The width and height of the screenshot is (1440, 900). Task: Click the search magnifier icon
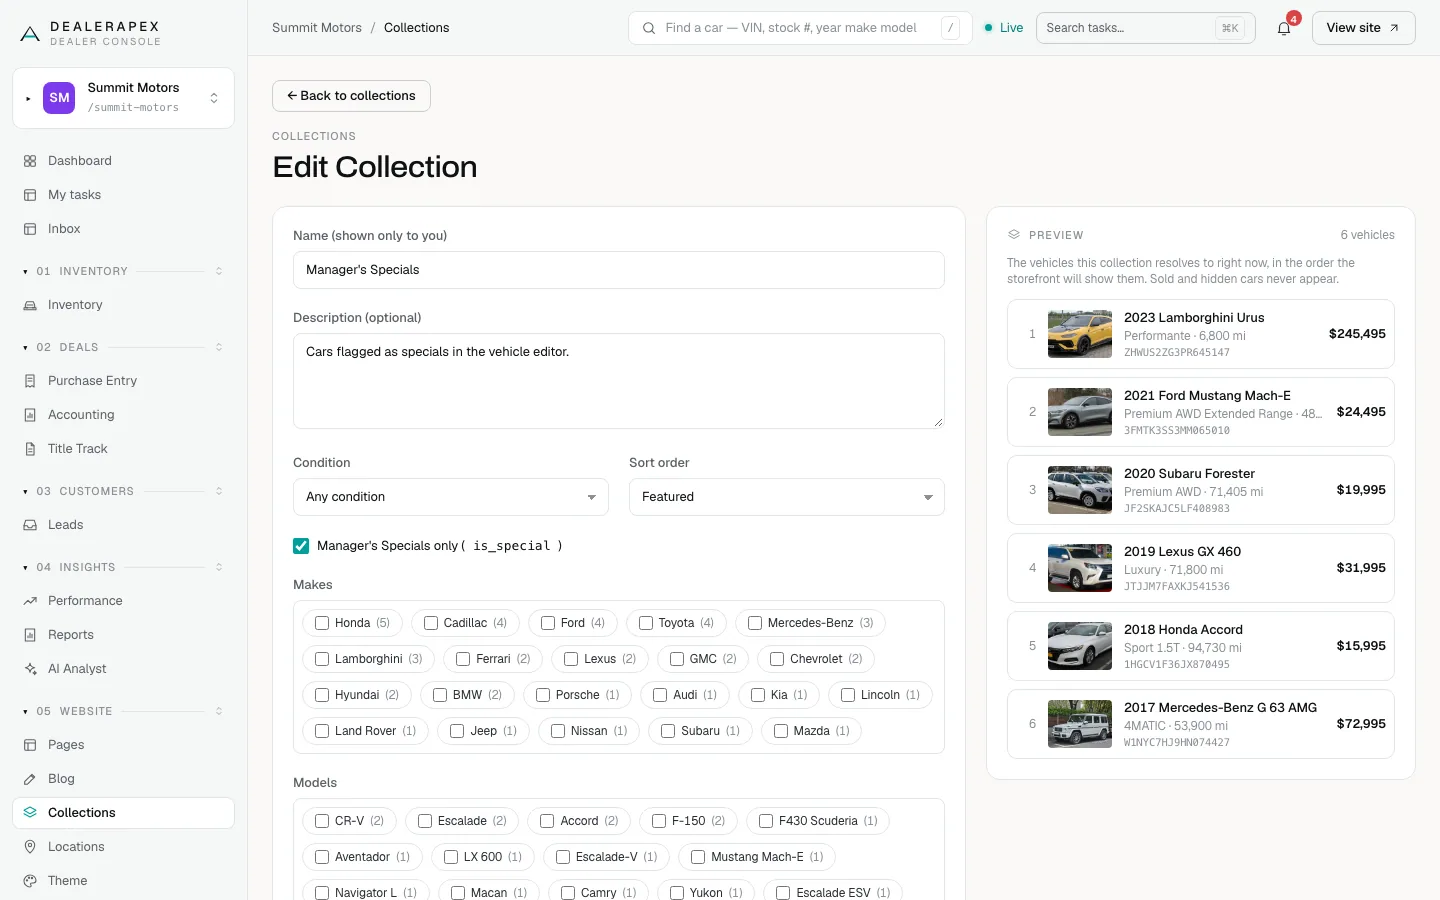649,28
